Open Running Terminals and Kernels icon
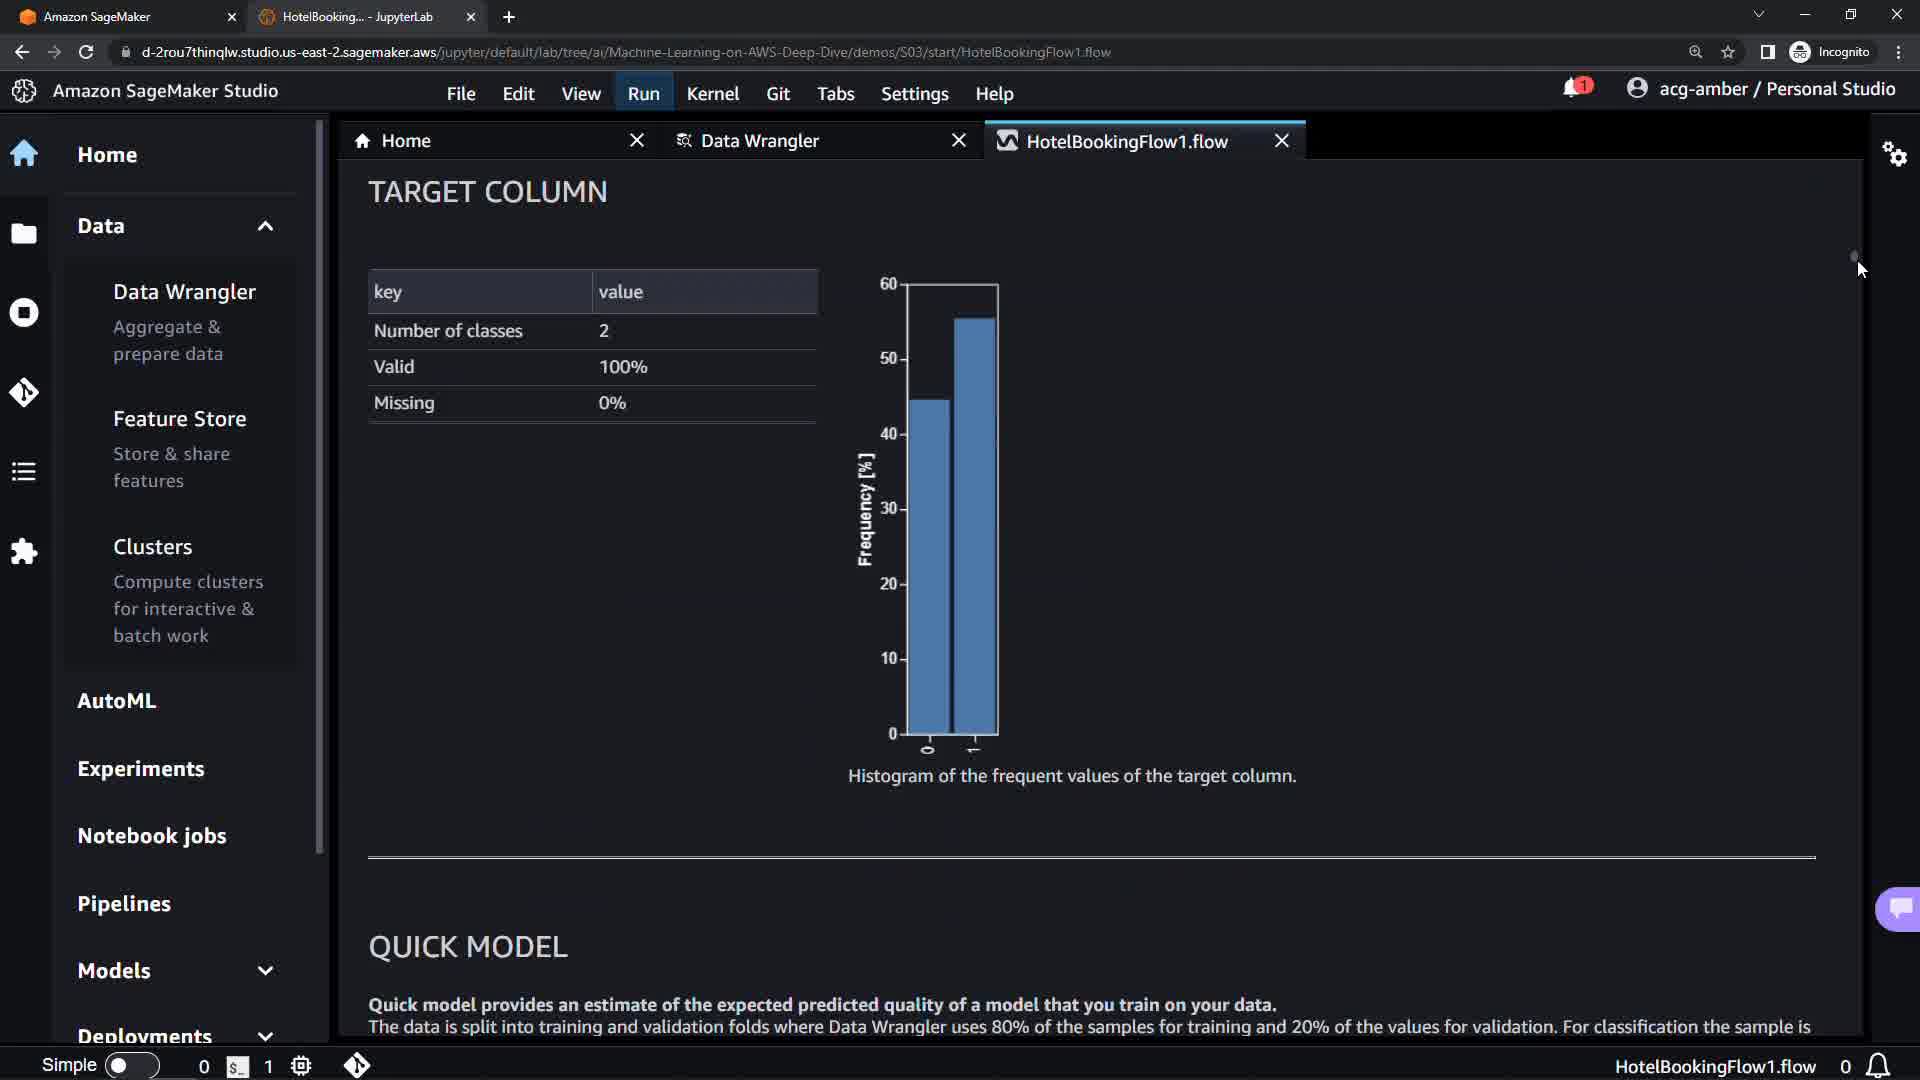Viewport: 1920px width, 1080px height. (24, 313)
